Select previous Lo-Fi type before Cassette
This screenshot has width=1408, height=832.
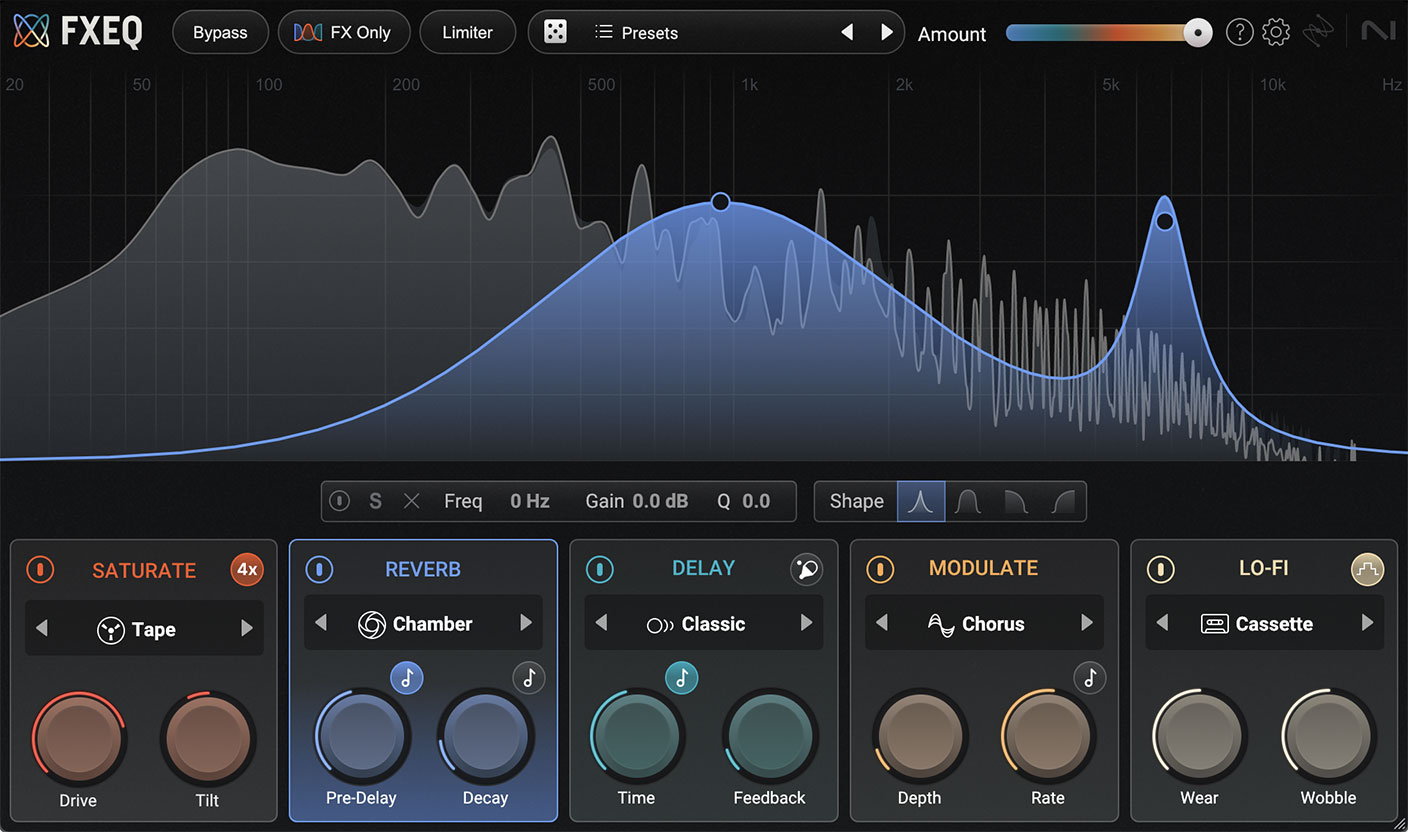1162,623
